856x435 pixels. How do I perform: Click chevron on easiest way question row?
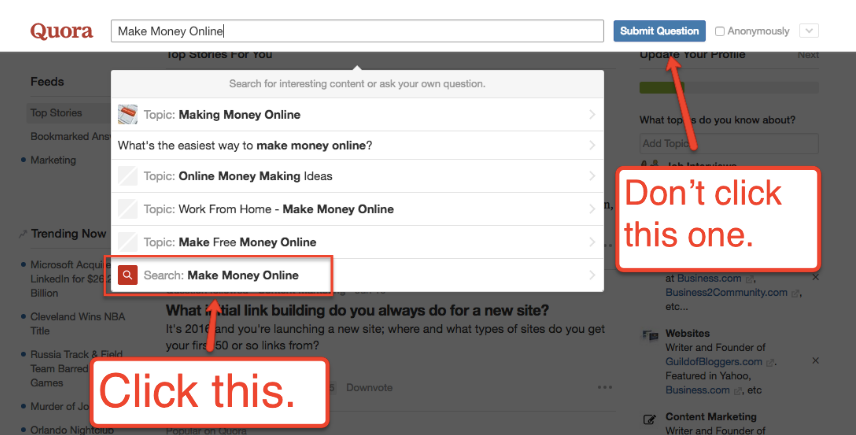592,146
